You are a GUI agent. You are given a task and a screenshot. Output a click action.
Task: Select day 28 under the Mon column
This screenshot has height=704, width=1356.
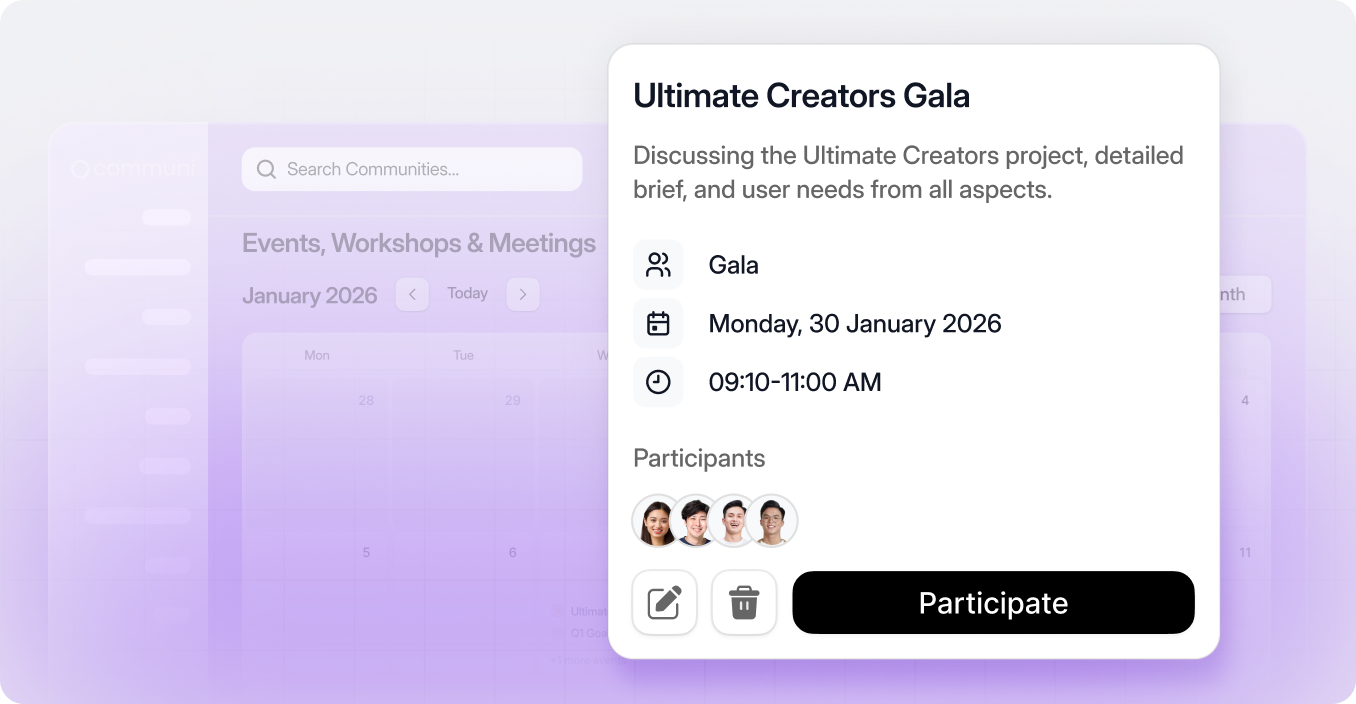click(366, 400)
